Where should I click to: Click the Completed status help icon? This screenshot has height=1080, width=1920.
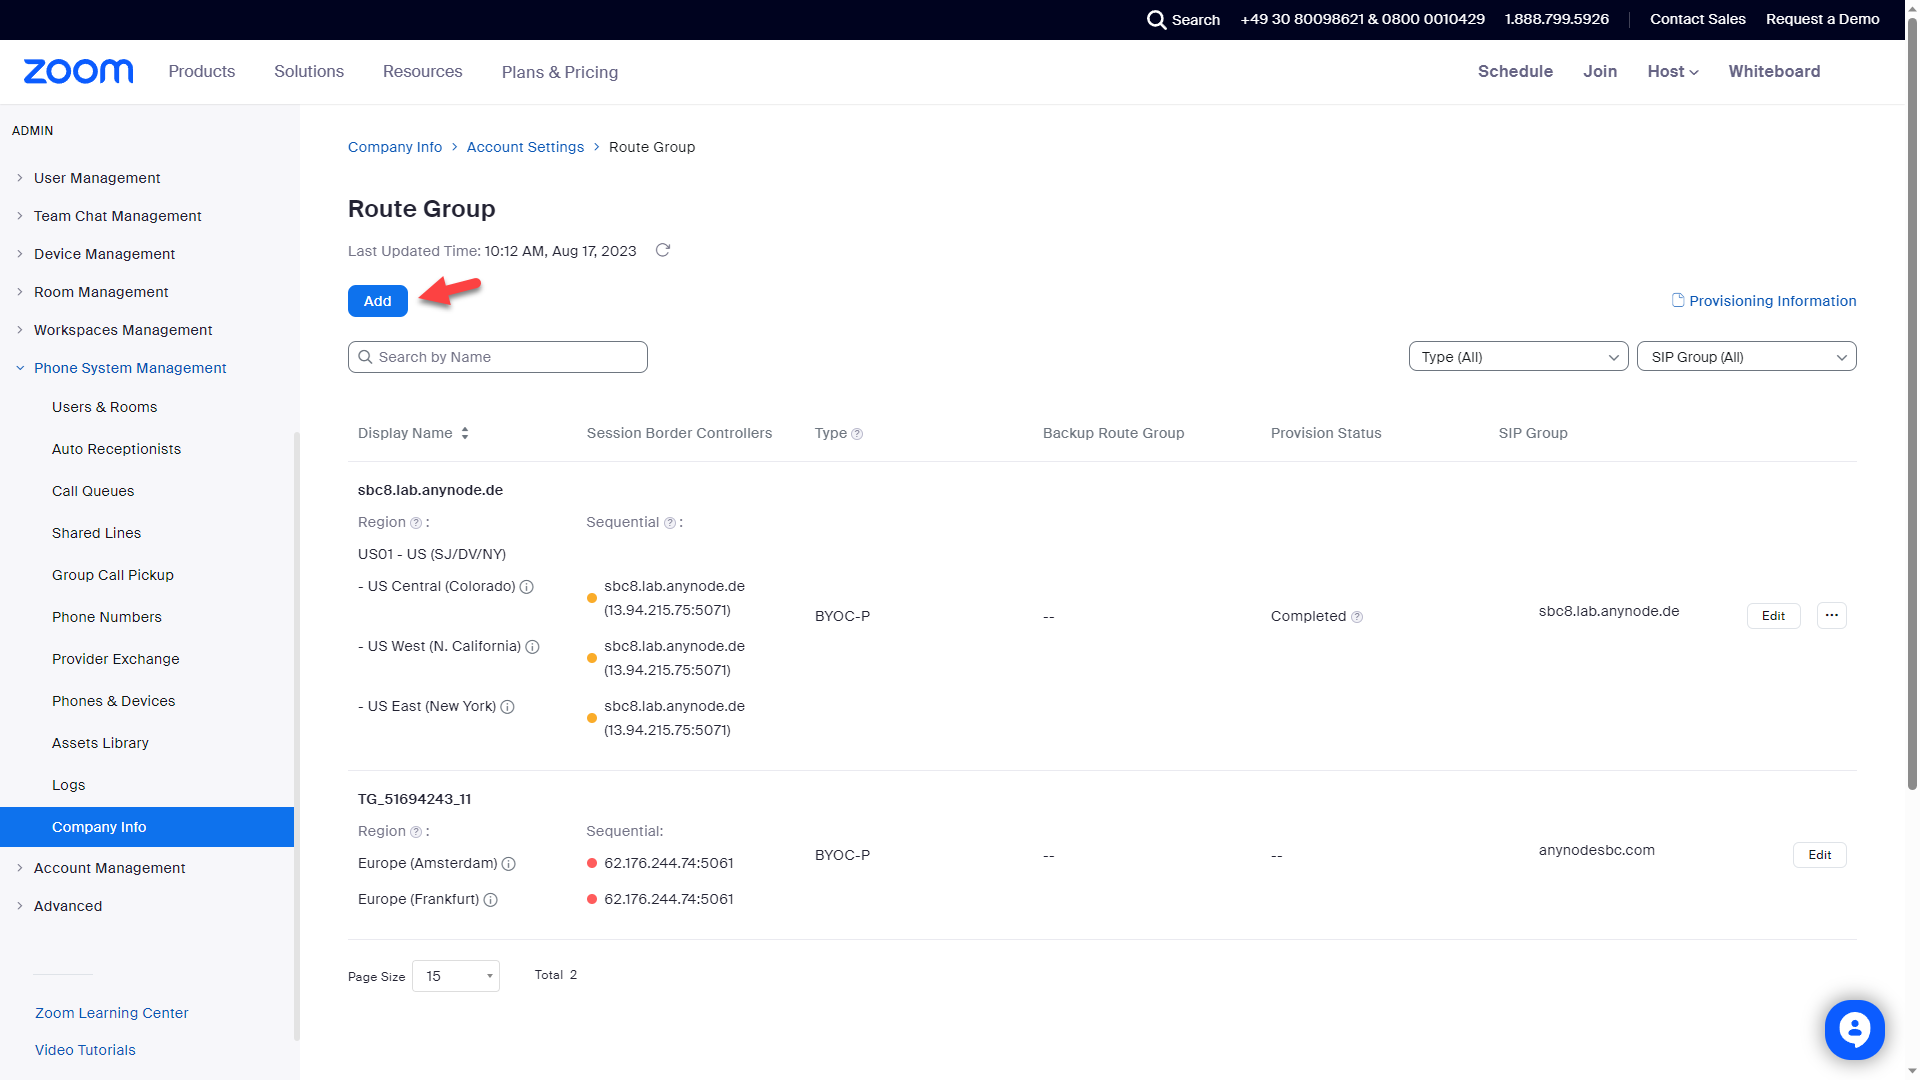[x=1357, y=617]
